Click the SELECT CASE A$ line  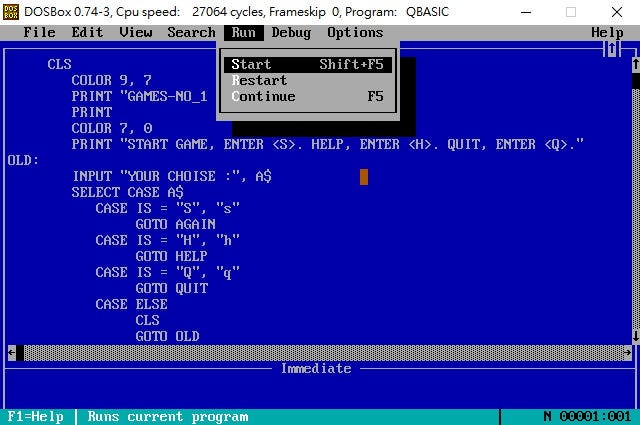[127, 192]
